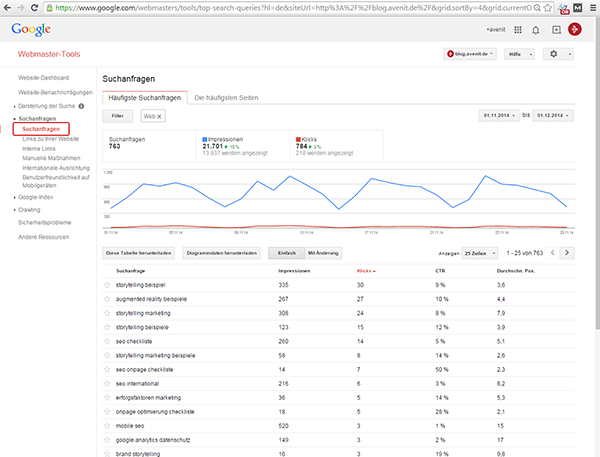
Task: Star the 'storytelling marketing beispiele' query
Action: pos(107,355)
